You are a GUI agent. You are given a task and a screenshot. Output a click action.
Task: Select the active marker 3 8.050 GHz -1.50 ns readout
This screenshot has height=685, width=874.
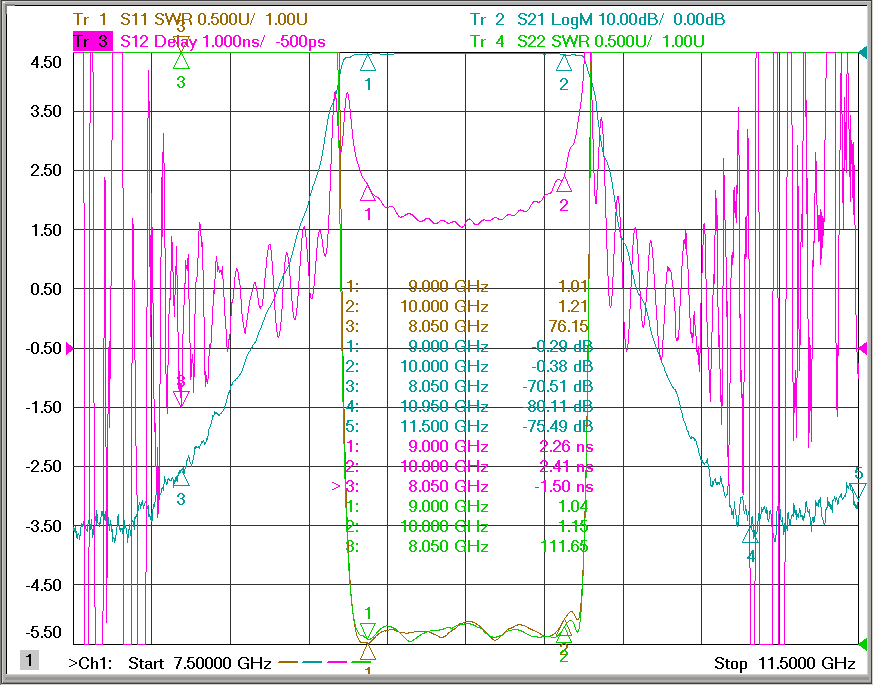(463, 487)
